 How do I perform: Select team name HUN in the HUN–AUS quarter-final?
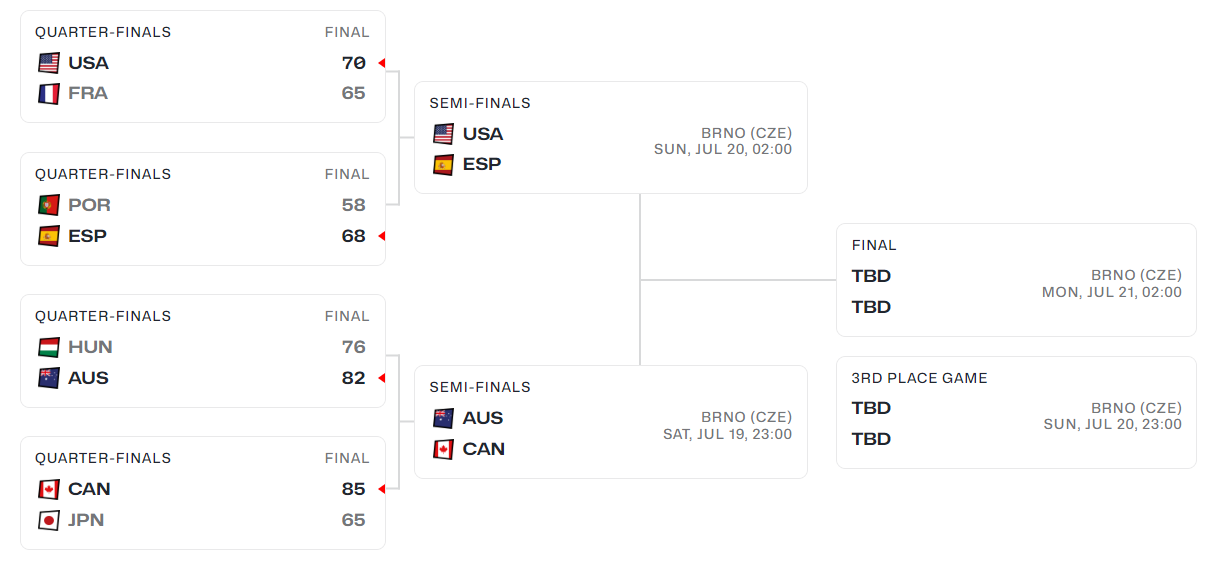point(90,347)
